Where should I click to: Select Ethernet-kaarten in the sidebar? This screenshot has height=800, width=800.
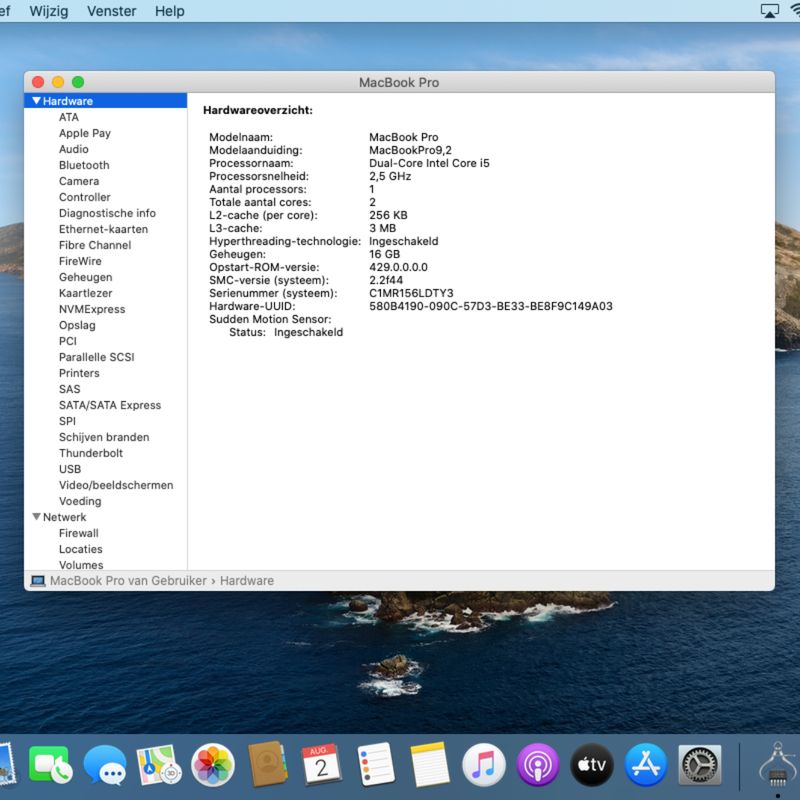(x=104, y=229)
